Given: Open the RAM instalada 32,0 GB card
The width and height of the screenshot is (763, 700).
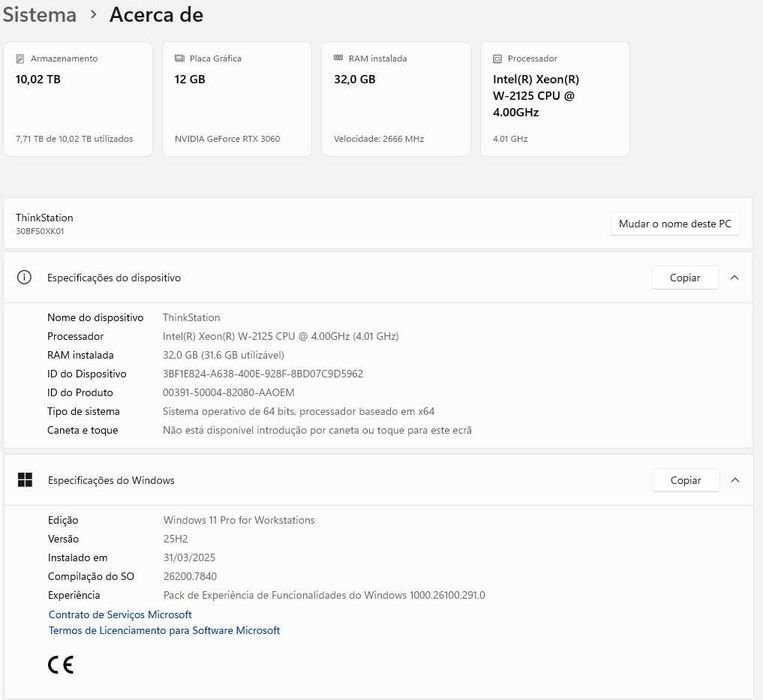Looking at the screenshot, I should click(x=396, y=99).
